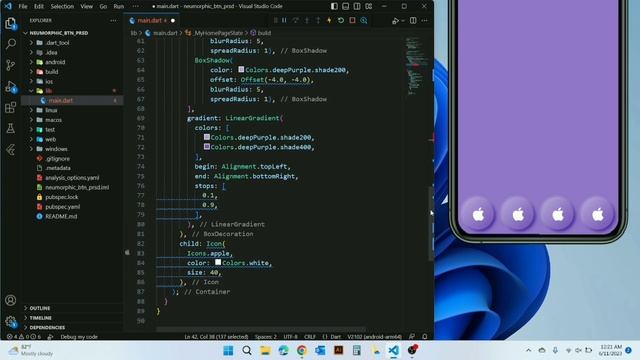Image resolution: width=640 pixels, height=360 pixels.
Task: Toggle the secondary side bar layout
Action: click(x=357, y=6)
